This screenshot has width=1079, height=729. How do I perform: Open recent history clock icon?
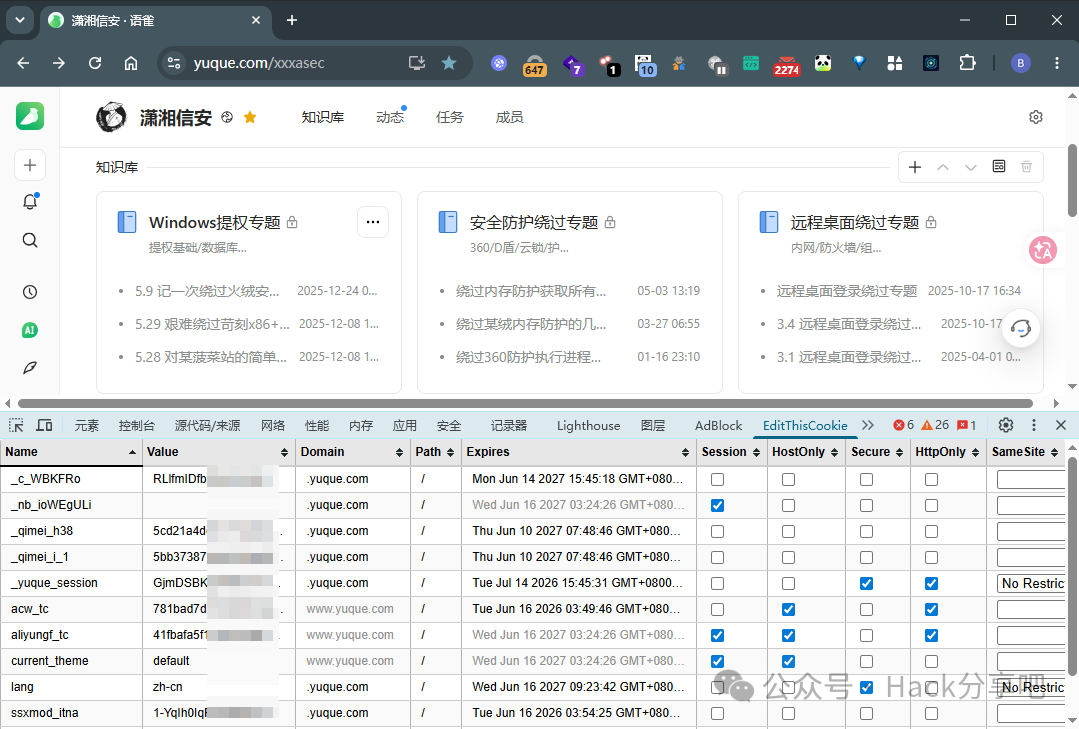[x=30, y=292]
